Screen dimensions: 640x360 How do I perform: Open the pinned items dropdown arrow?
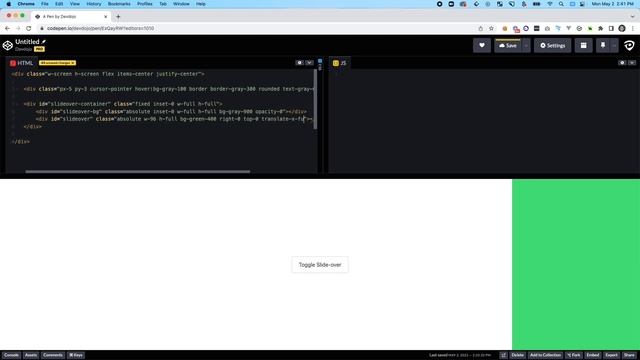(x=614, y=45)
